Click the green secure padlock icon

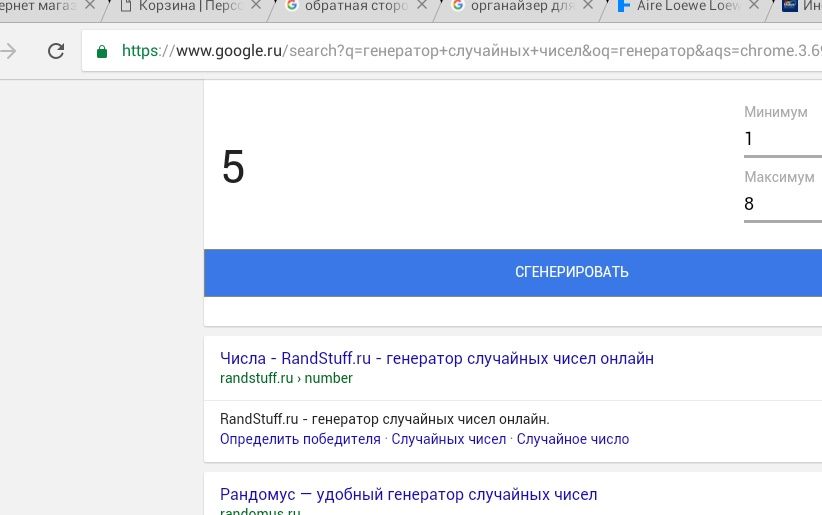point(102,50)
